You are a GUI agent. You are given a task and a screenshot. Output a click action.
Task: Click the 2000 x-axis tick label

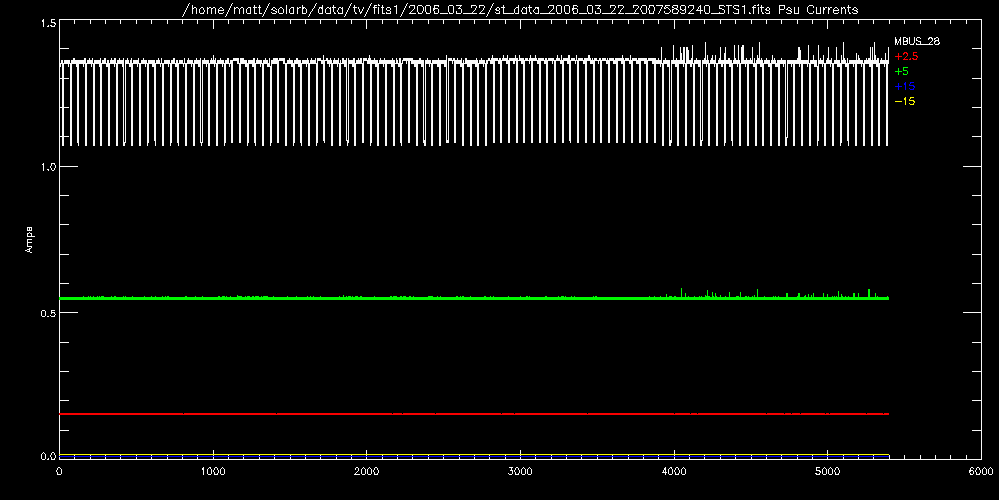(x=367, y=471)
